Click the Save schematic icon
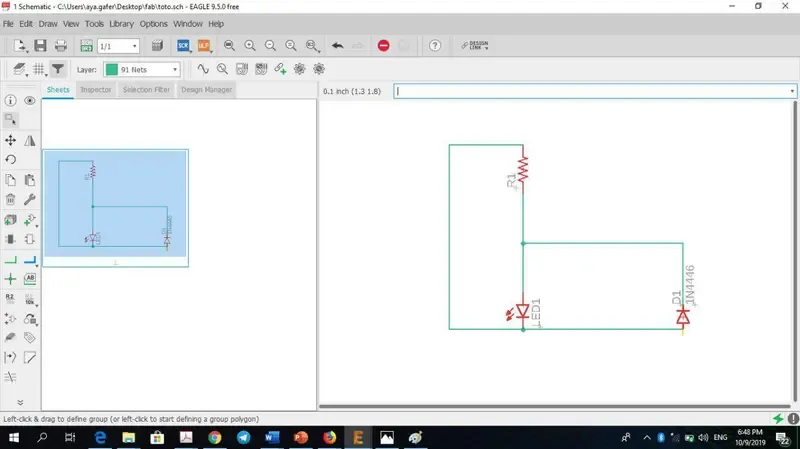Image resolution: width=800 pixels, height=449 pixels. click(x=41, y=45)
